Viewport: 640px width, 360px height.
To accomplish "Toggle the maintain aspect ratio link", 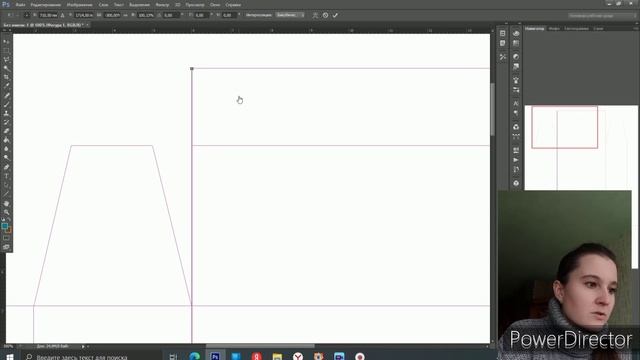I will pos(126,15).
